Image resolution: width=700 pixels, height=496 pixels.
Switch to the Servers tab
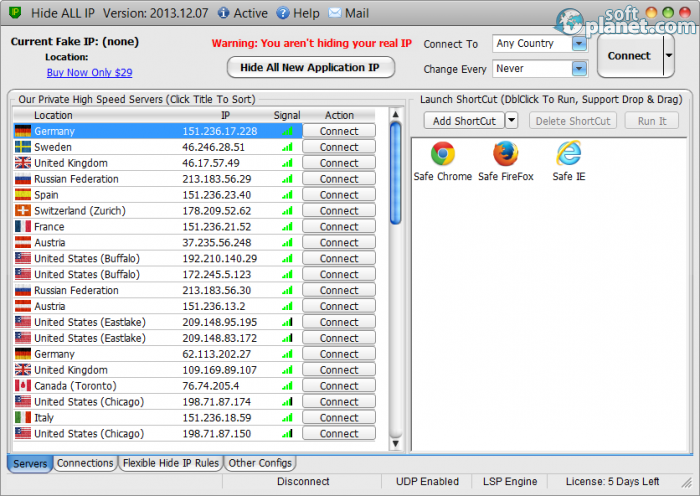coord(30,463)
